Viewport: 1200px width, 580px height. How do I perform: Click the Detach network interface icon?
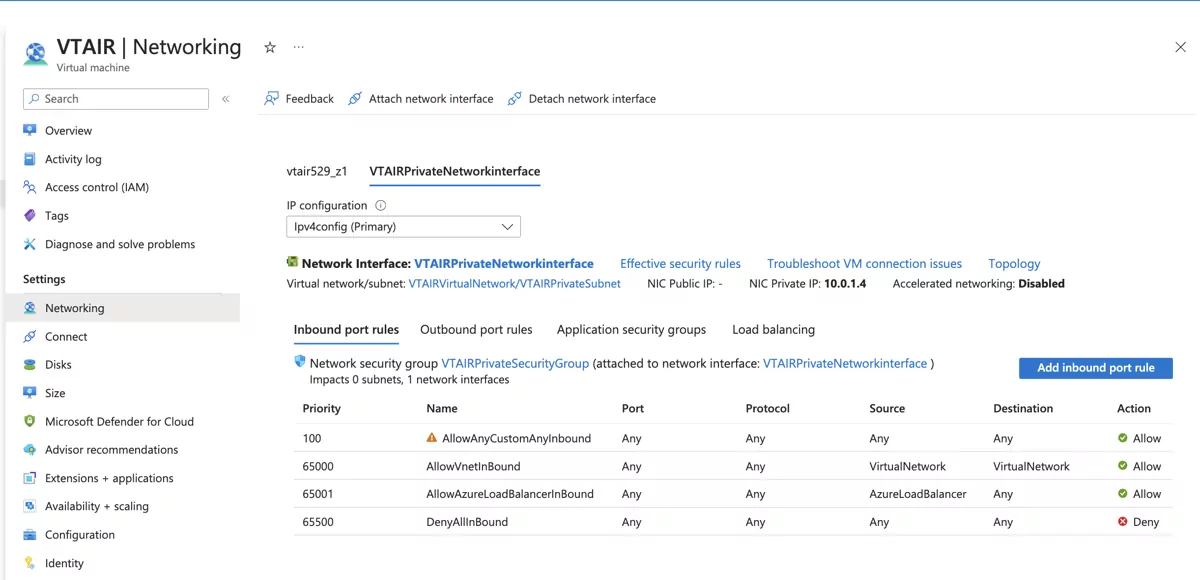(x=514, y=98)
